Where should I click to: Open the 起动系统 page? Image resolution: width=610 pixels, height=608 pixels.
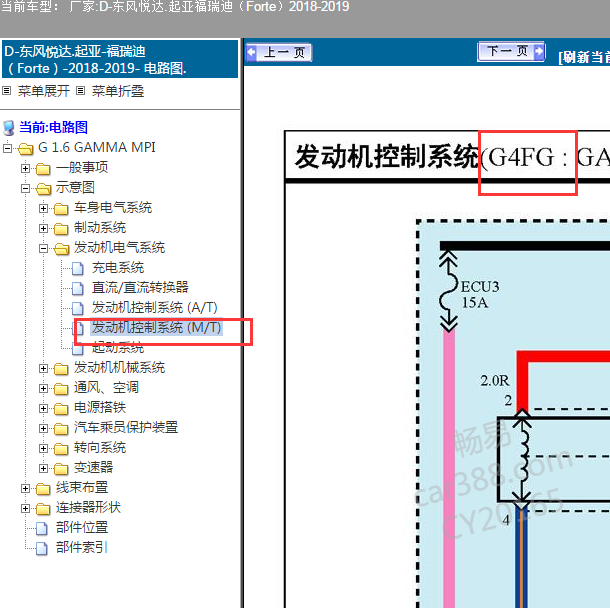click(x=118, y=348)
